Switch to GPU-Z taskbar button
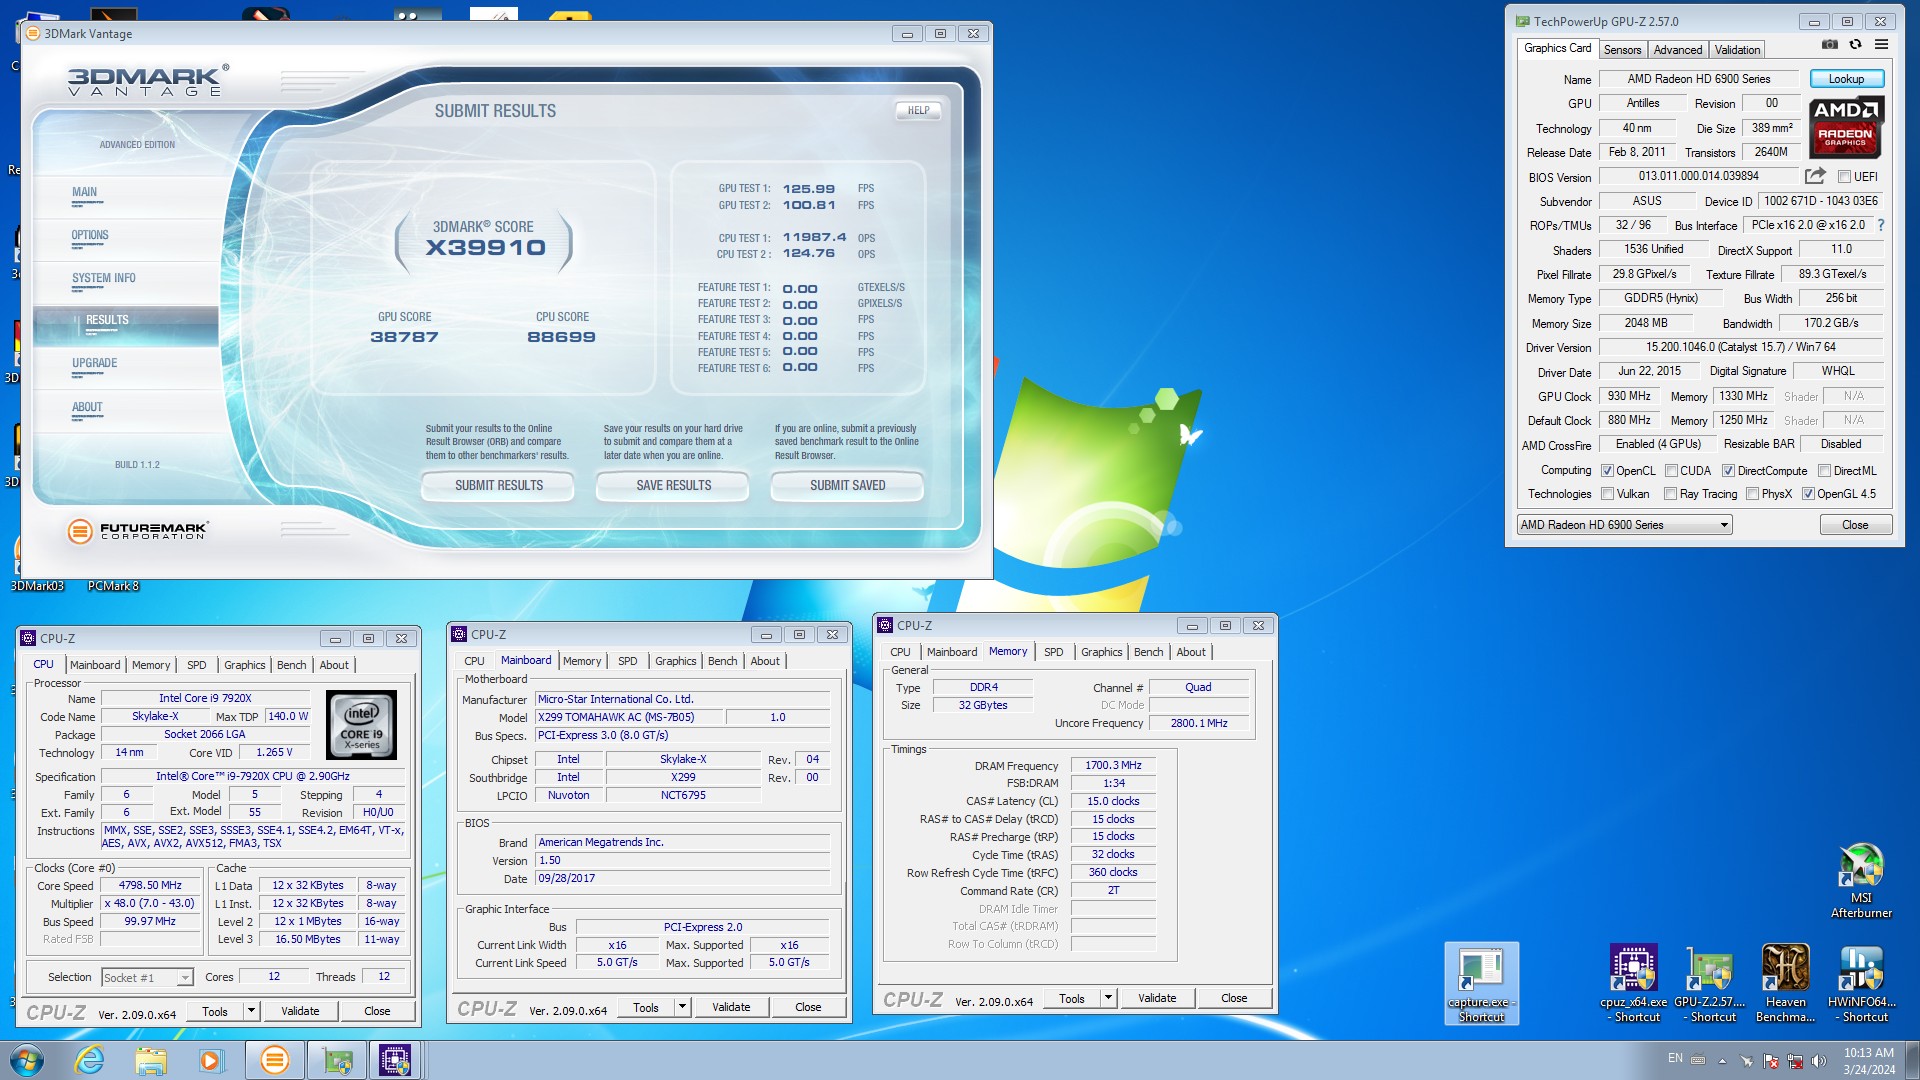1920x1080 pixels. click(x=337, y=1060)
